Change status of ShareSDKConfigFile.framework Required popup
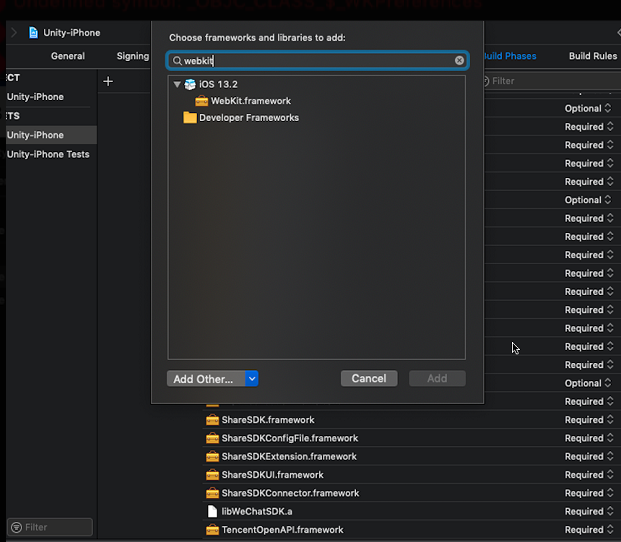Screen dimensions: 621x542 pos(589,438)
